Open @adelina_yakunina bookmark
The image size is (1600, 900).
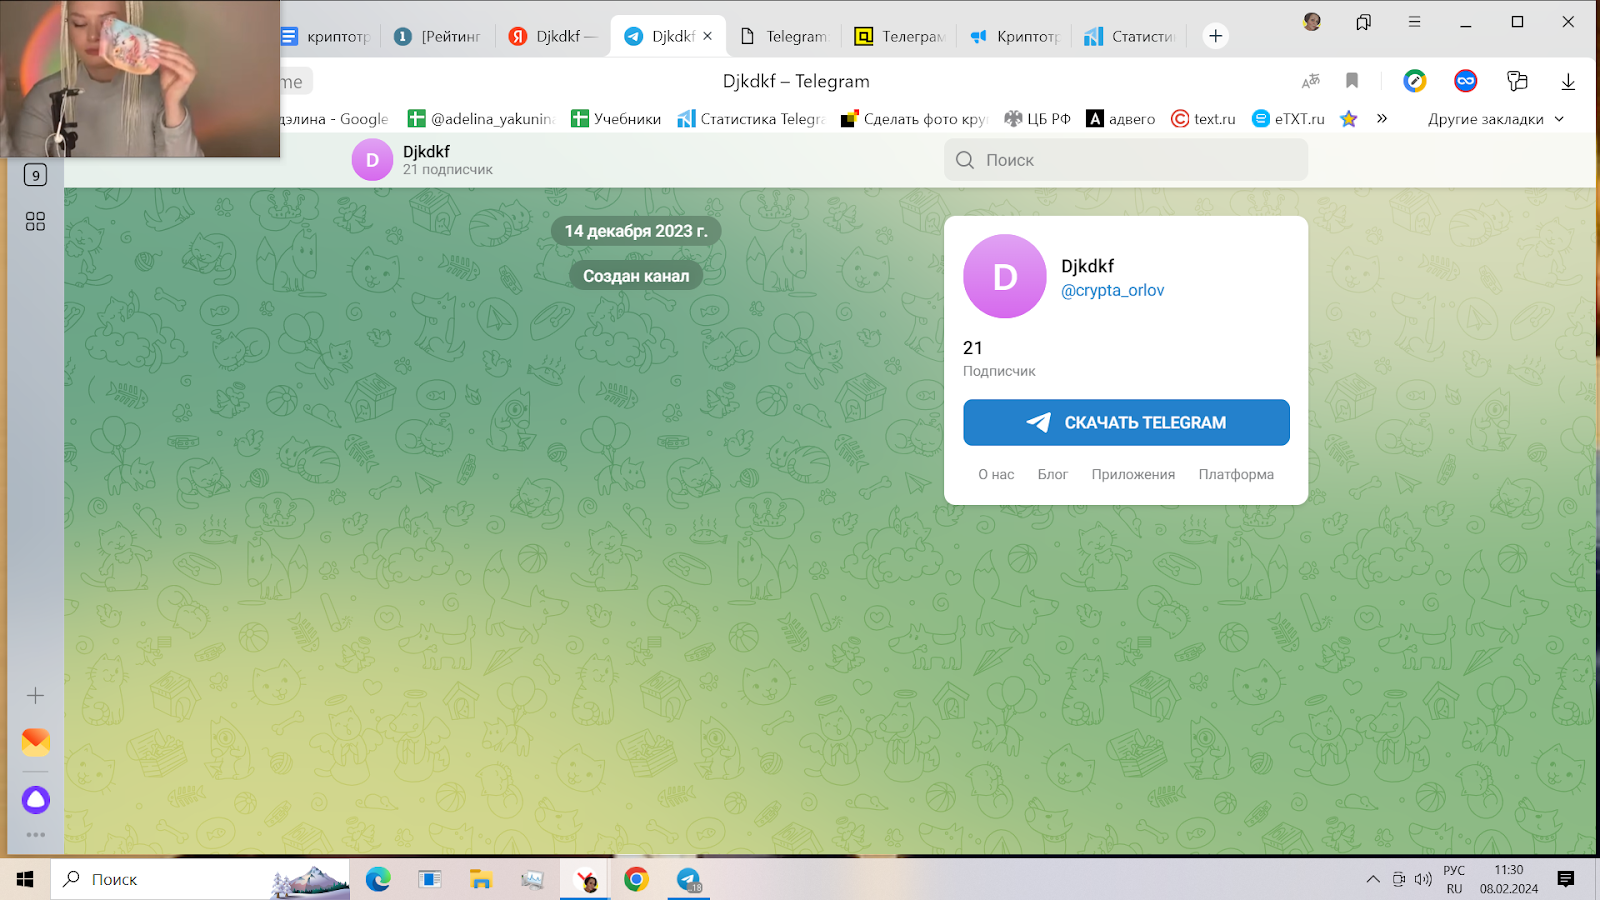[481, 119]
